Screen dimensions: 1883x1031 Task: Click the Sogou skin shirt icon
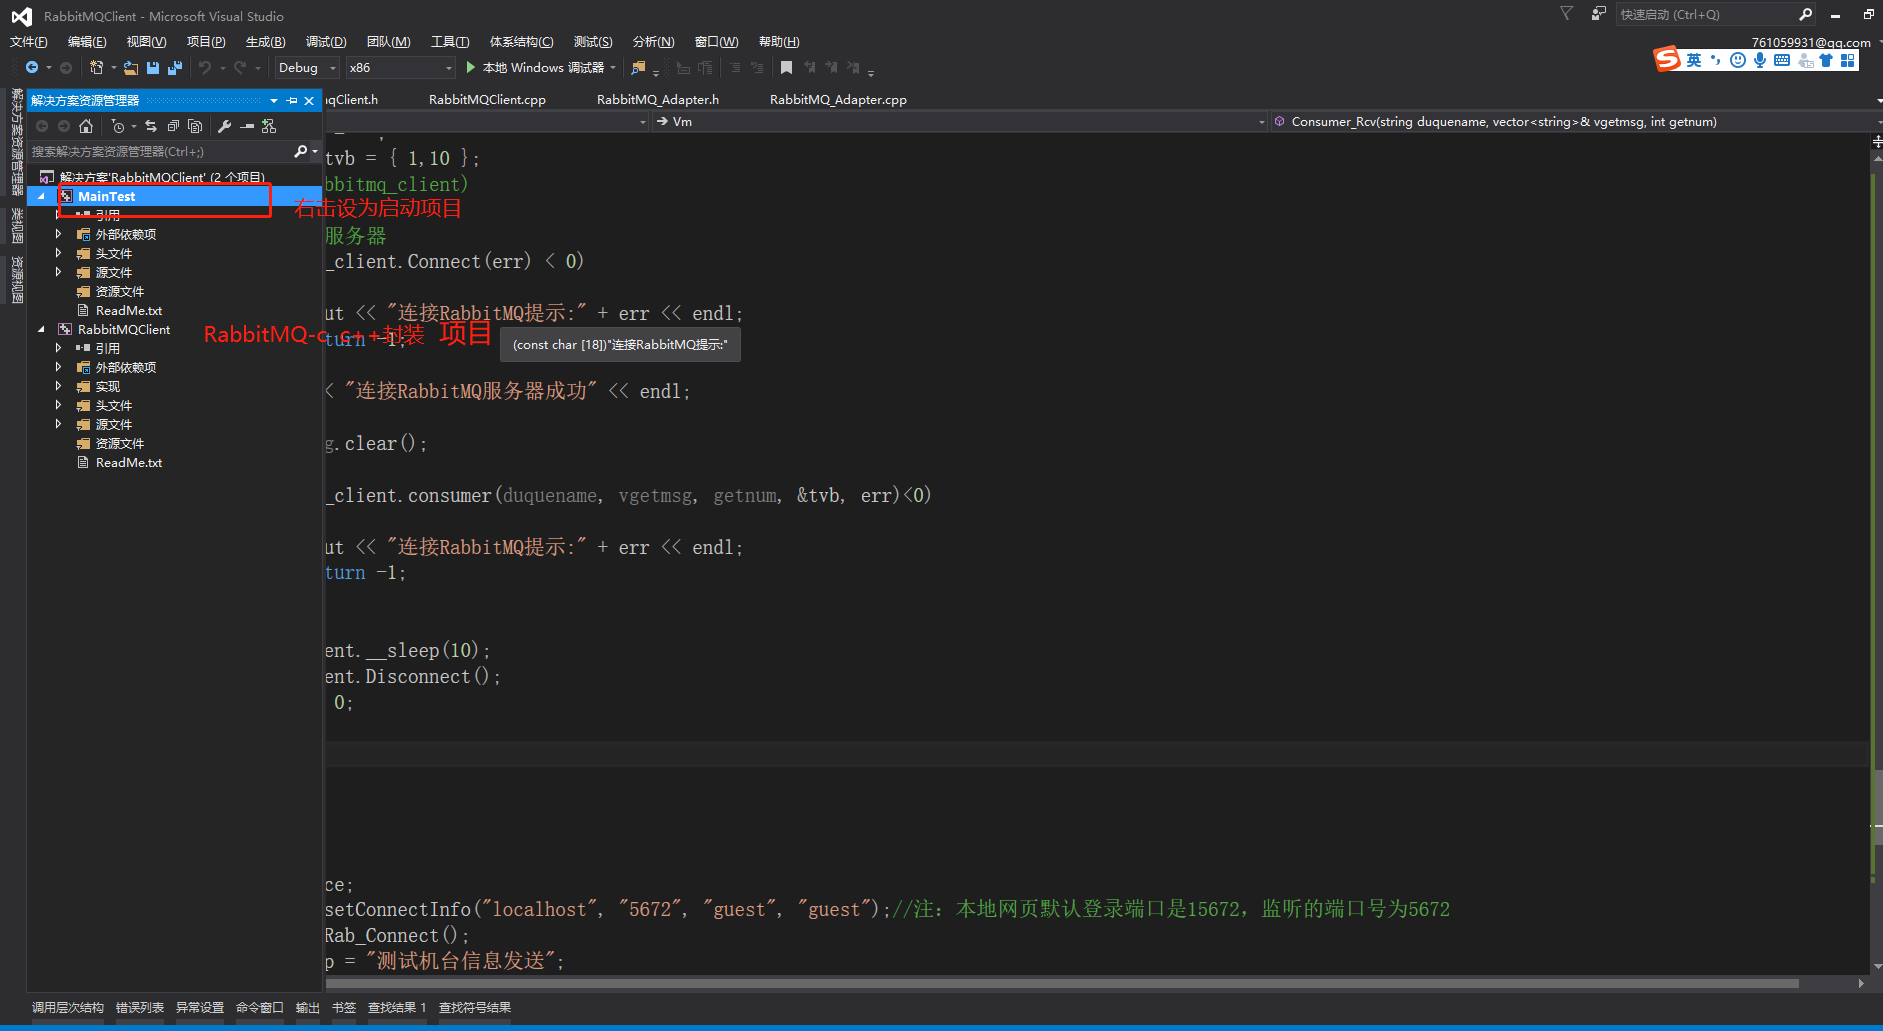coord(1826,60)
